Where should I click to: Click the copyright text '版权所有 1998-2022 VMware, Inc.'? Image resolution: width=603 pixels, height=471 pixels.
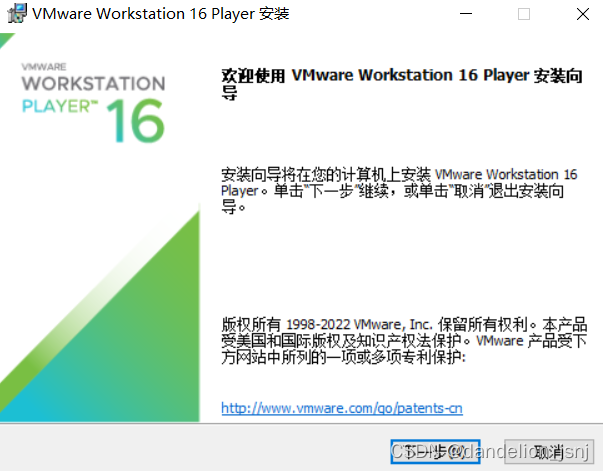click(x=327, y=325)
